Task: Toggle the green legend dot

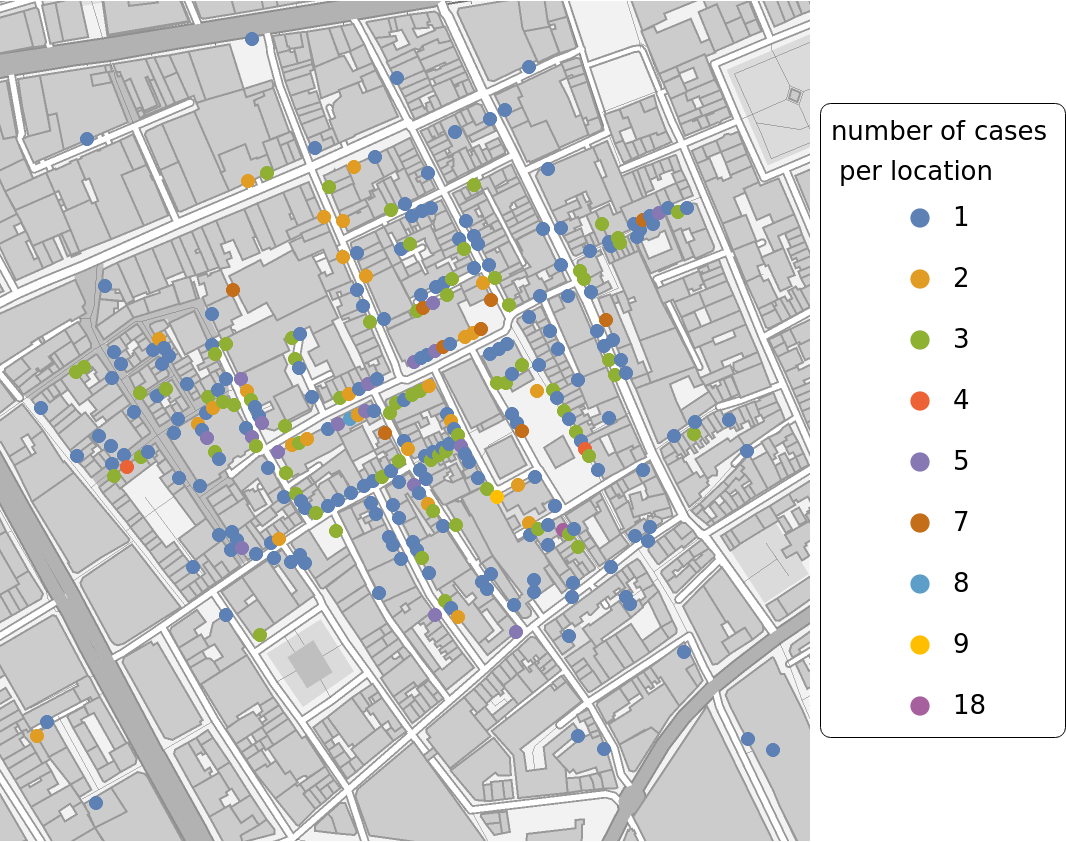Action: pos(920,340)
